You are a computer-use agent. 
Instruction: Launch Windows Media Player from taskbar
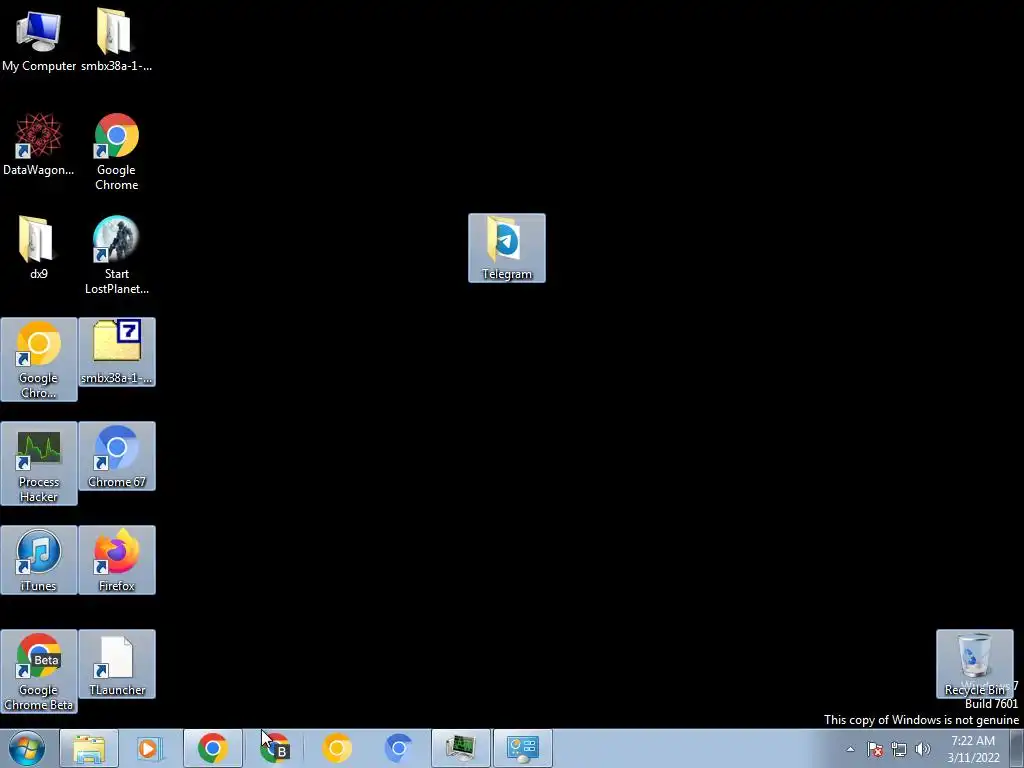(150, 748)
